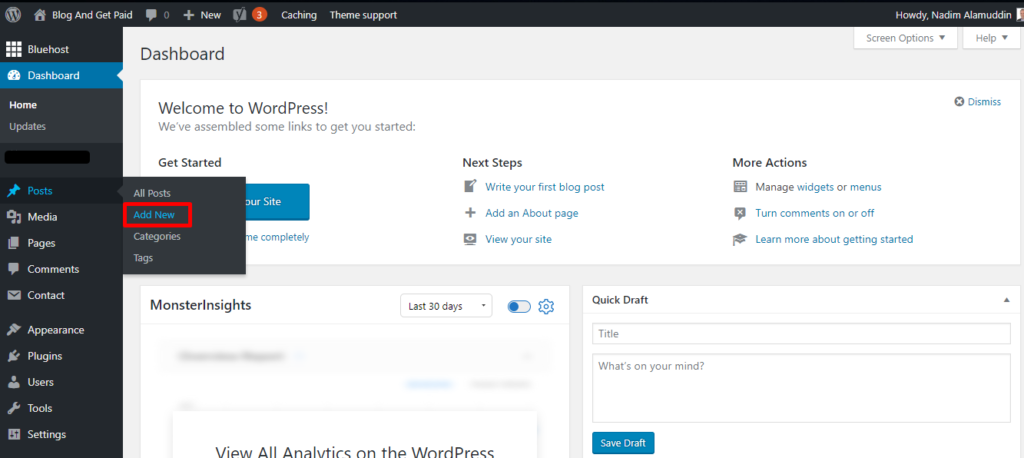Click the orange 3 notification badge
Screen dimensions: 1024x458
[x=259, y=14]
